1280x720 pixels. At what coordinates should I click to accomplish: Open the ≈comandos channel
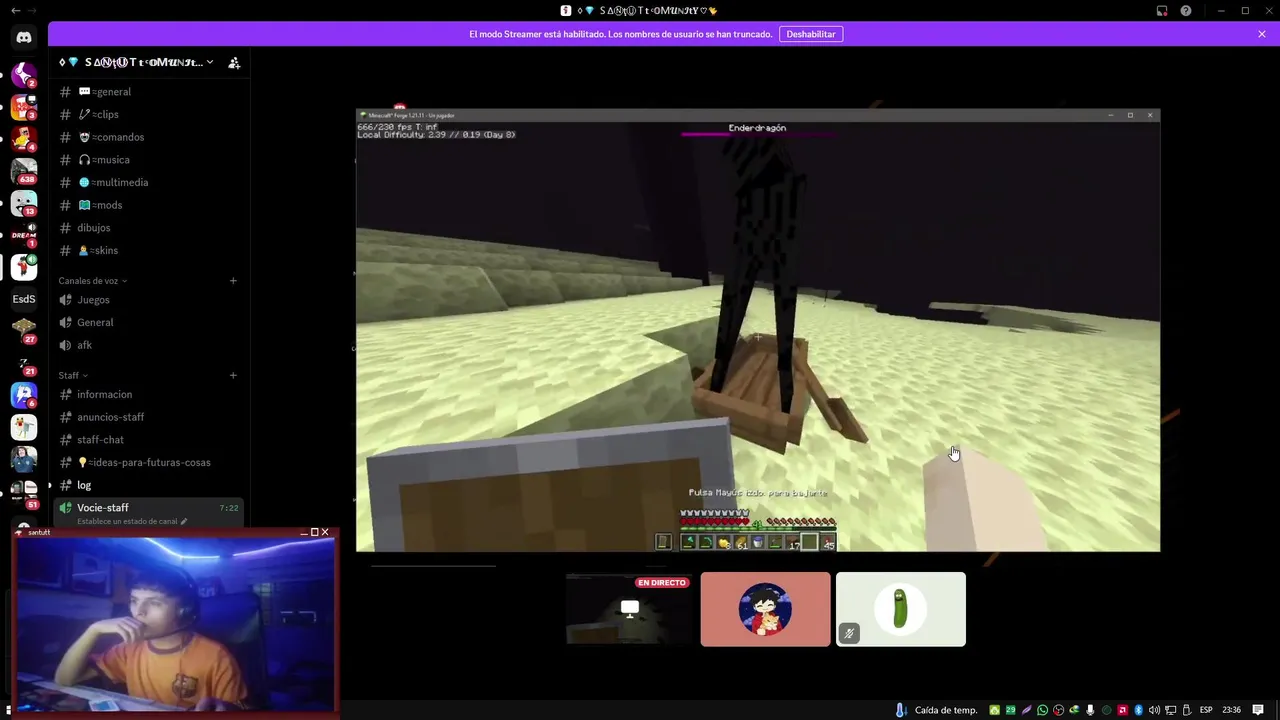click(x=148, y=137)
